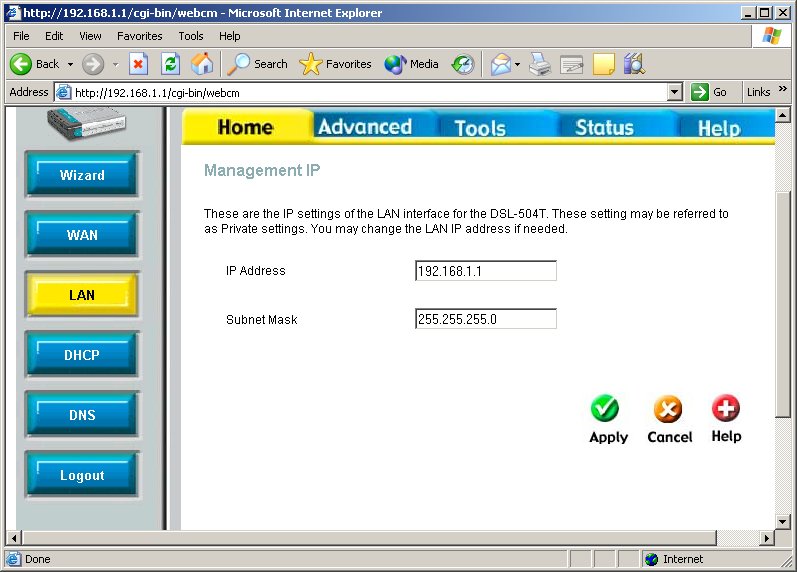The height and width of the screenshot is (572, 797).
Task: Click the router device image
Action: pyautogui.click(x=86, y=123)
